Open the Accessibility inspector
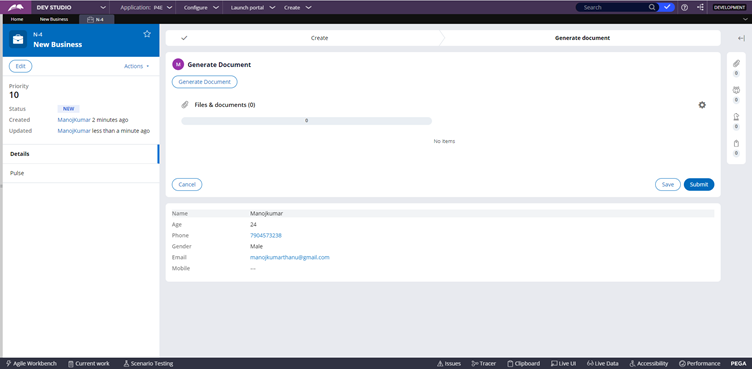Image resolution: width=752 pixels, height=369 pixels. [x=649, y=364]
